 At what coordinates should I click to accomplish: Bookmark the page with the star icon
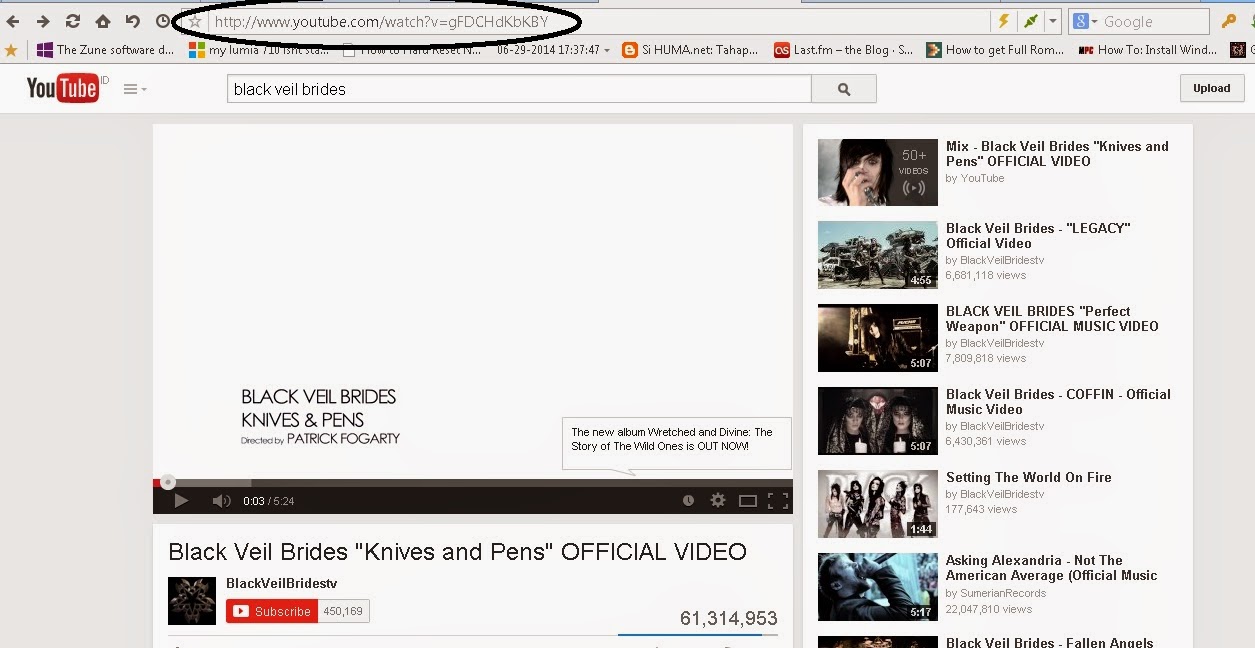195,21
